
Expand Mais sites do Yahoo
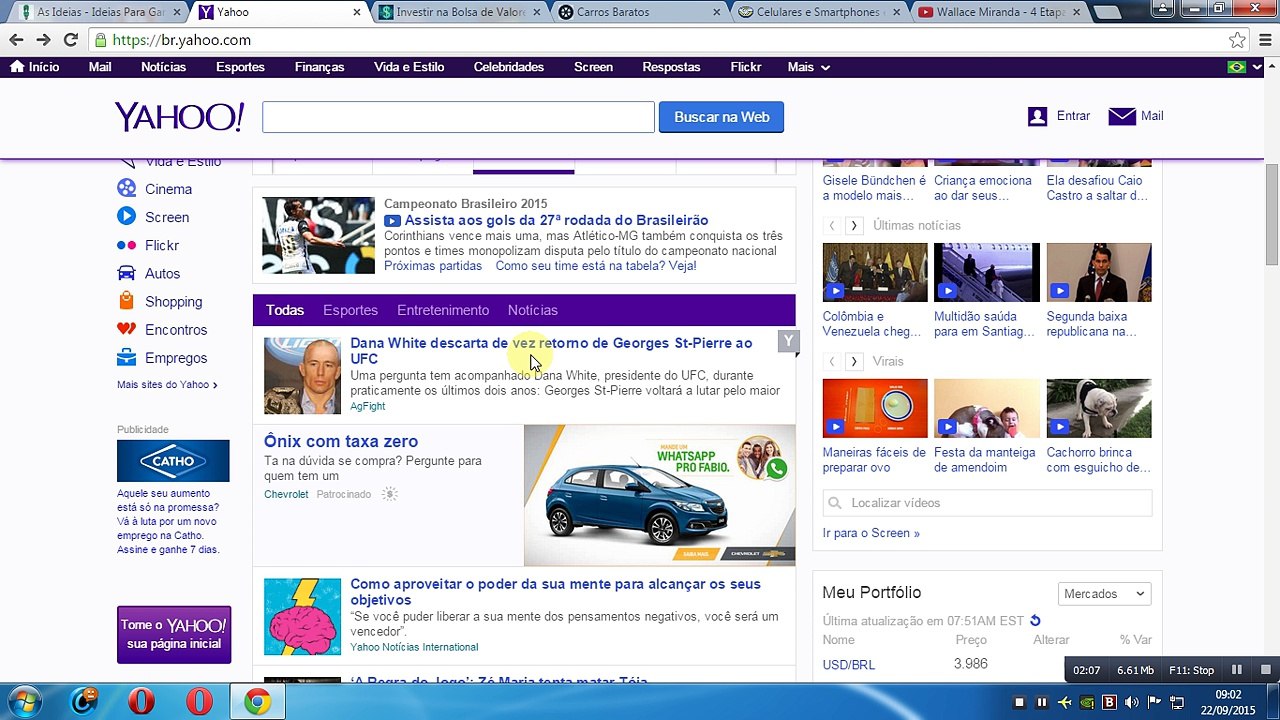click(167, 384)
